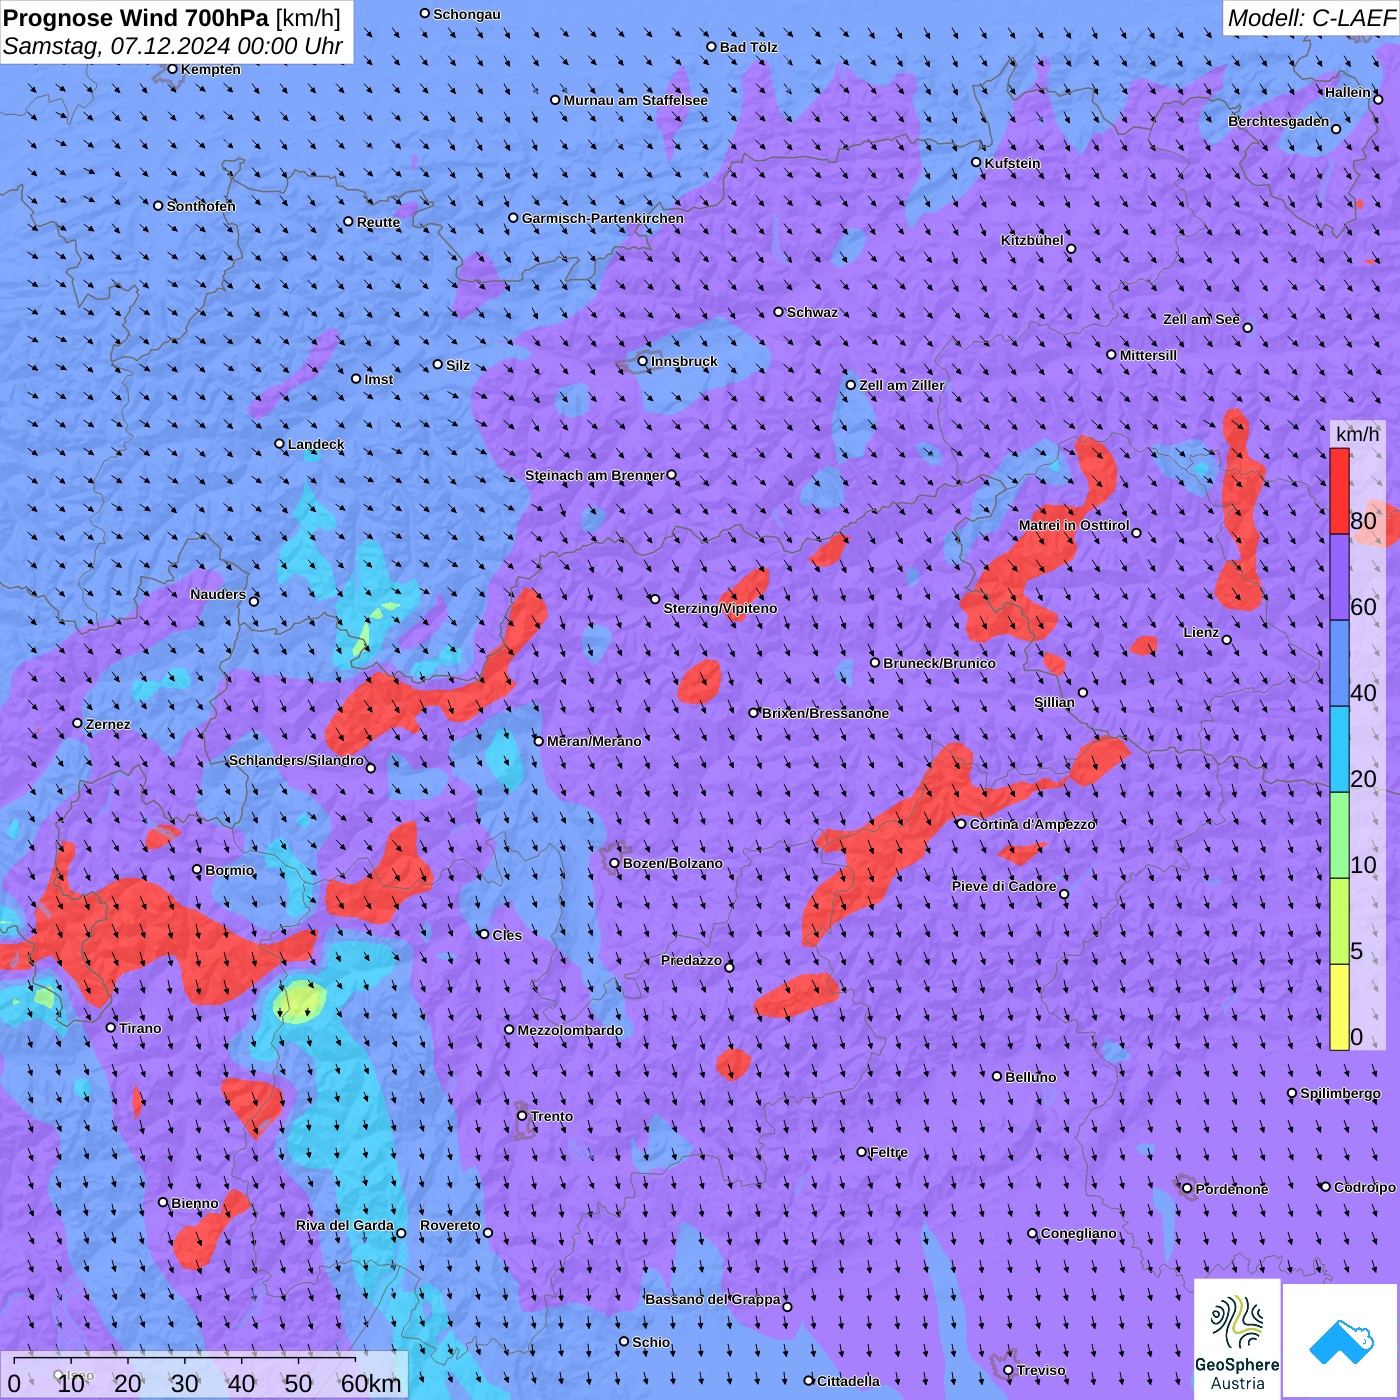Click the Zernez label
Viewport: 1400px width, 1400px height.
(108, 724)
